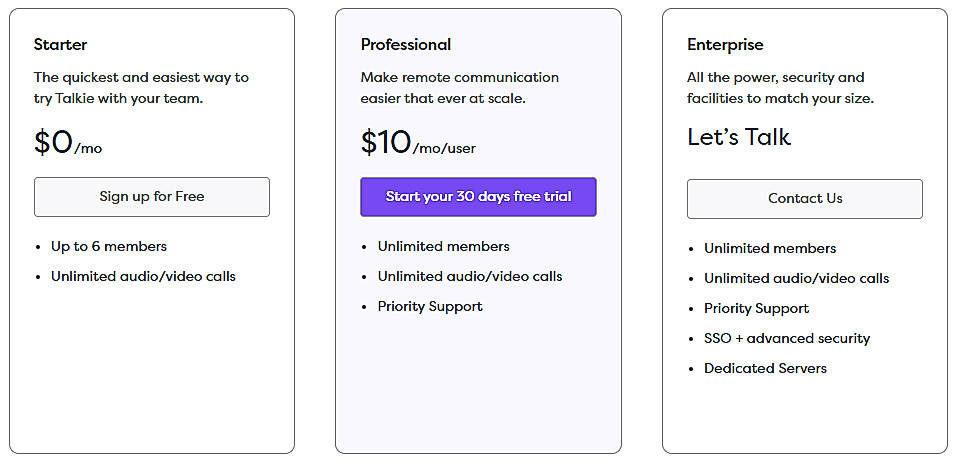Click the Sign up for Free button

[x=151, y=197]
